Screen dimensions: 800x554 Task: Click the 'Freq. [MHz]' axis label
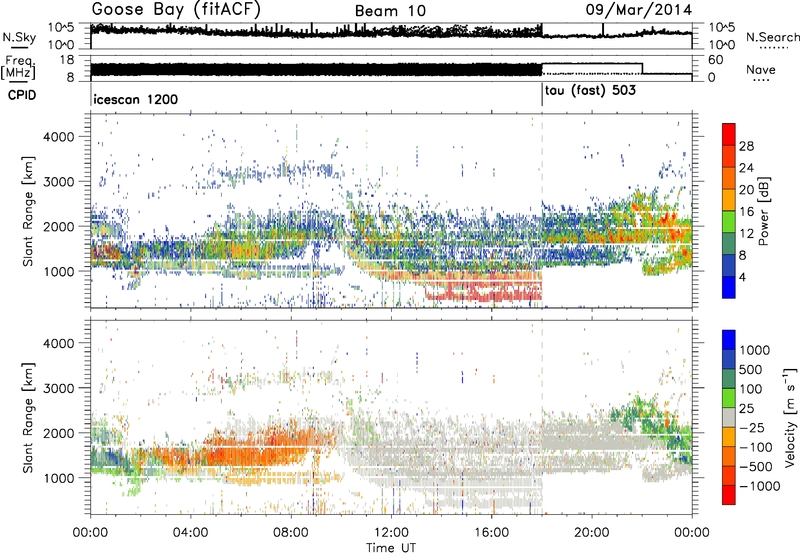pyautogui.click(x=19, y=68)
